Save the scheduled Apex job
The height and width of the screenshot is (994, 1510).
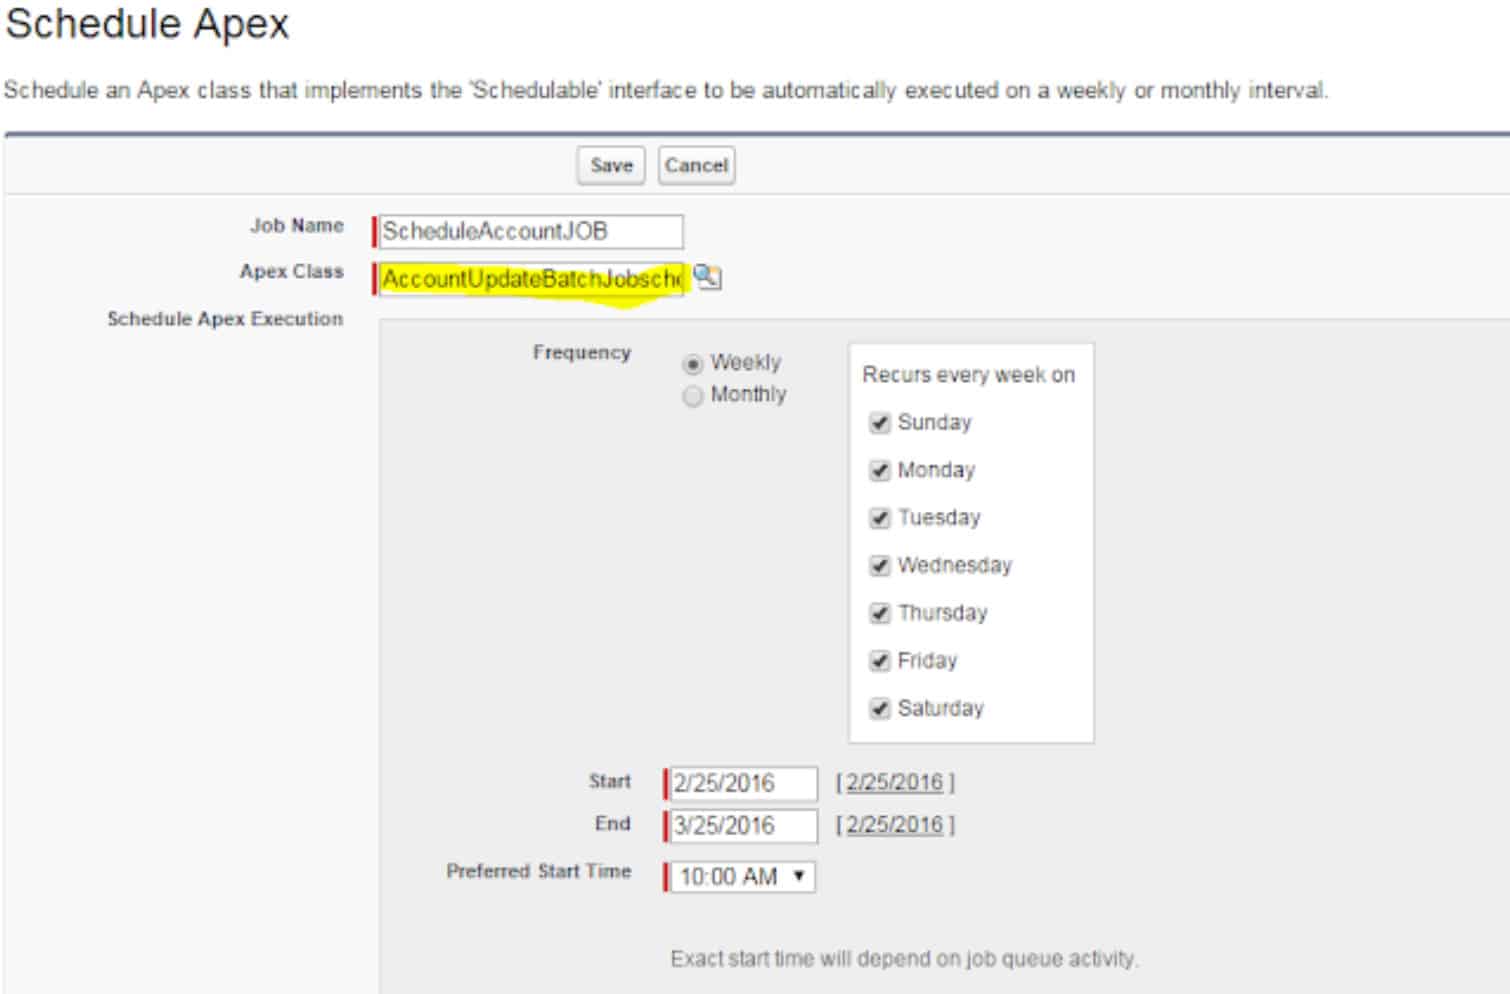point(611,165)
